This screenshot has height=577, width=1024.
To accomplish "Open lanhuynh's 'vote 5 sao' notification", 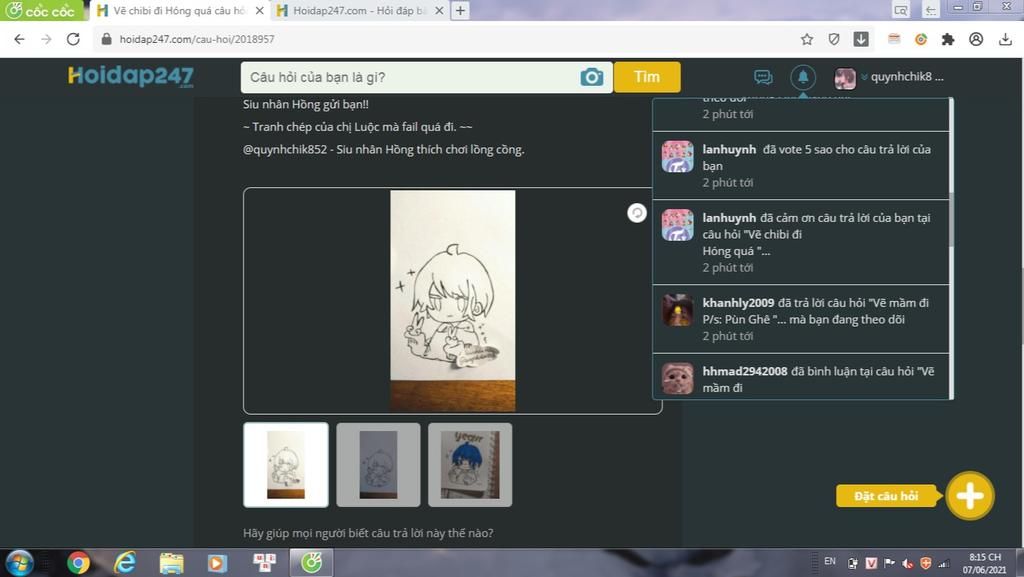I will [x=801, y=166].
